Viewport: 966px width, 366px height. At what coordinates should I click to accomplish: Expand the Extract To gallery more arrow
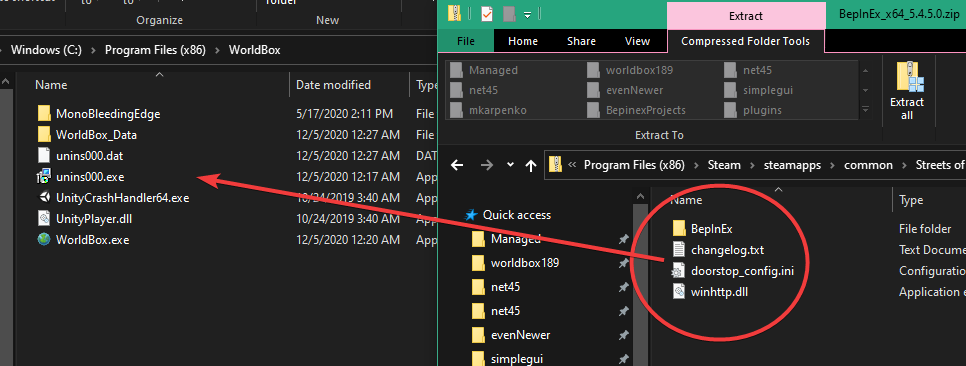[x=866, y=110]
